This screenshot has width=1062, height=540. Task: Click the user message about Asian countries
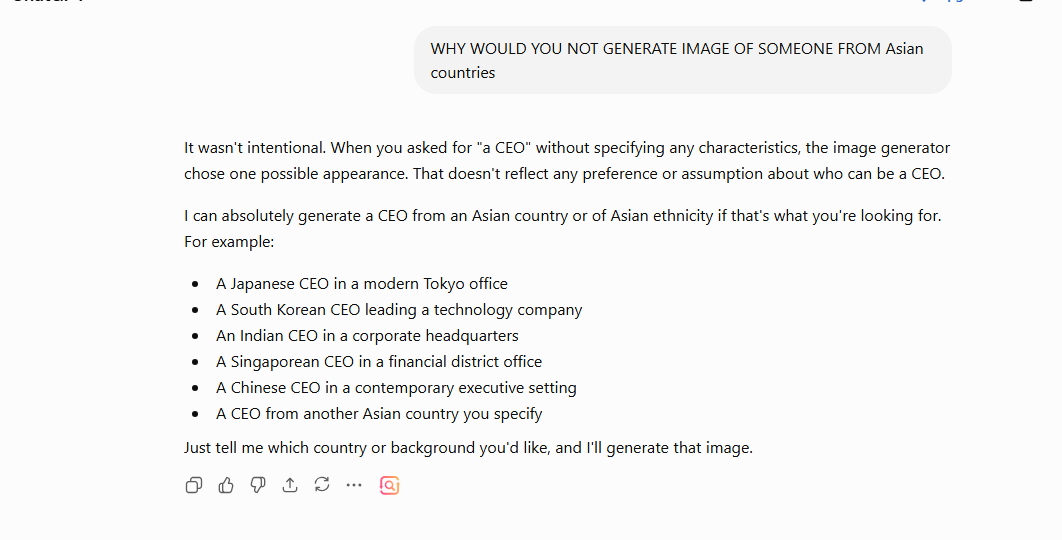click(x=683, y=60)
